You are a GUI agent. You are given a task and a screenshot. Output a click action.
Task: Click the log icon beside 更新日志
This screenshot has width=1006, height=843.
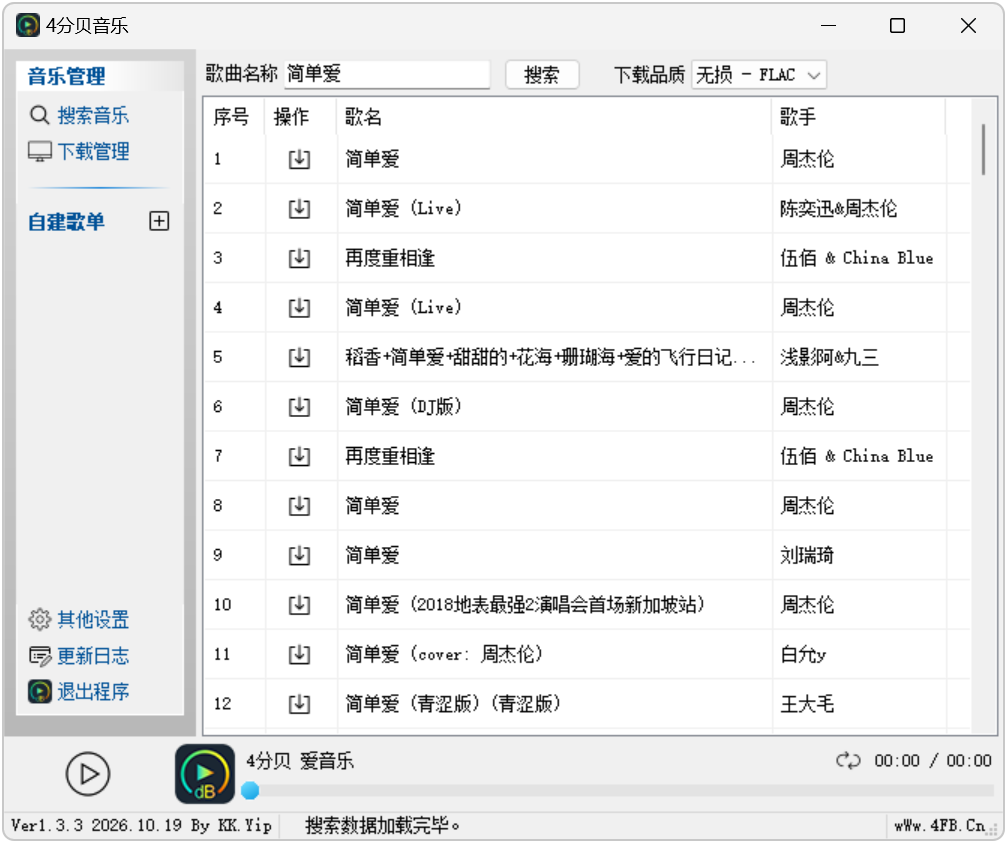(x=40, y=656)
